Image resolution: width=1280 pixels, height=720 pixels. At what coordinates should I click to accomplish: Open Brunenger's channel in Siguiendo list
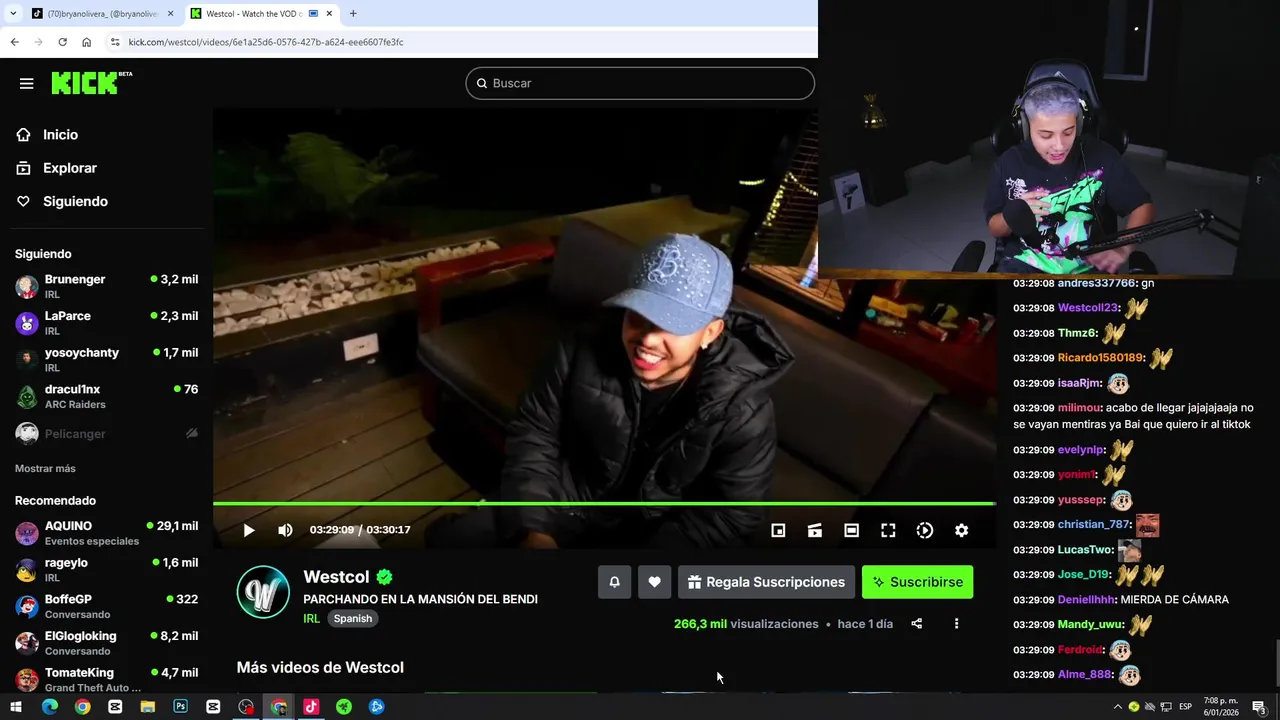pyautogui.click(x=106, y=286)
